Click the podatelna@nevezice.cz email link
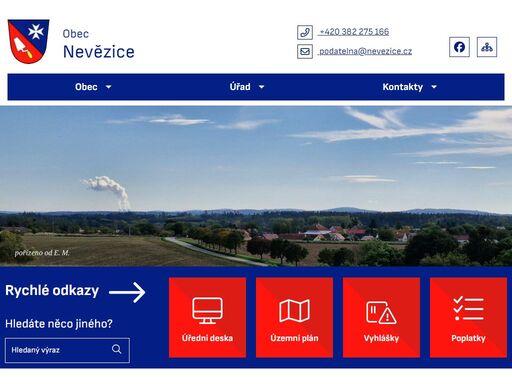512x384 pixels. click(x=365, y=51)
